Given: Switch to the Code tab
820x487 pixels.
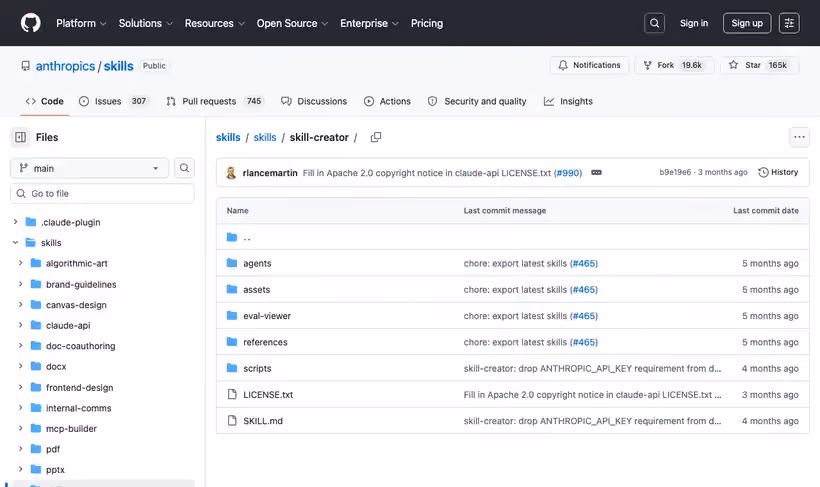Looking at the screenshot, I should click(44, 101).
